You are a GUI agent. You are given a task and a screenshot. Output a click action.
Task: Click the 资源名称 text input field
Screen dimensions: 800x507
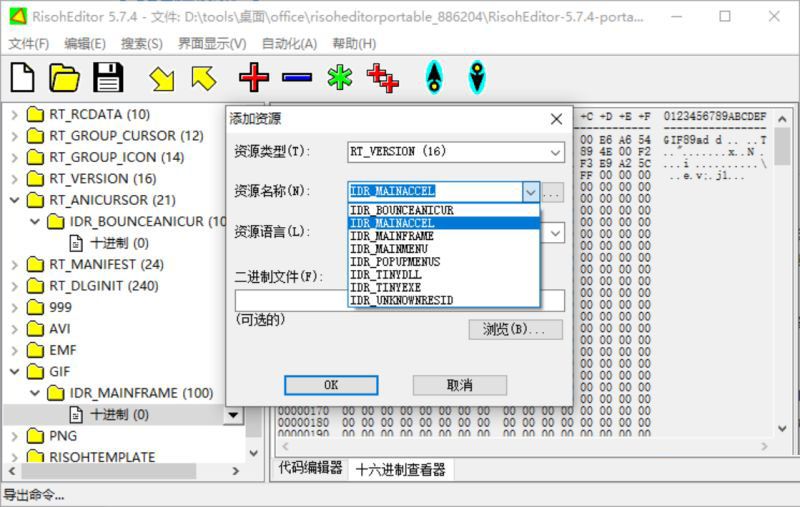435,192
